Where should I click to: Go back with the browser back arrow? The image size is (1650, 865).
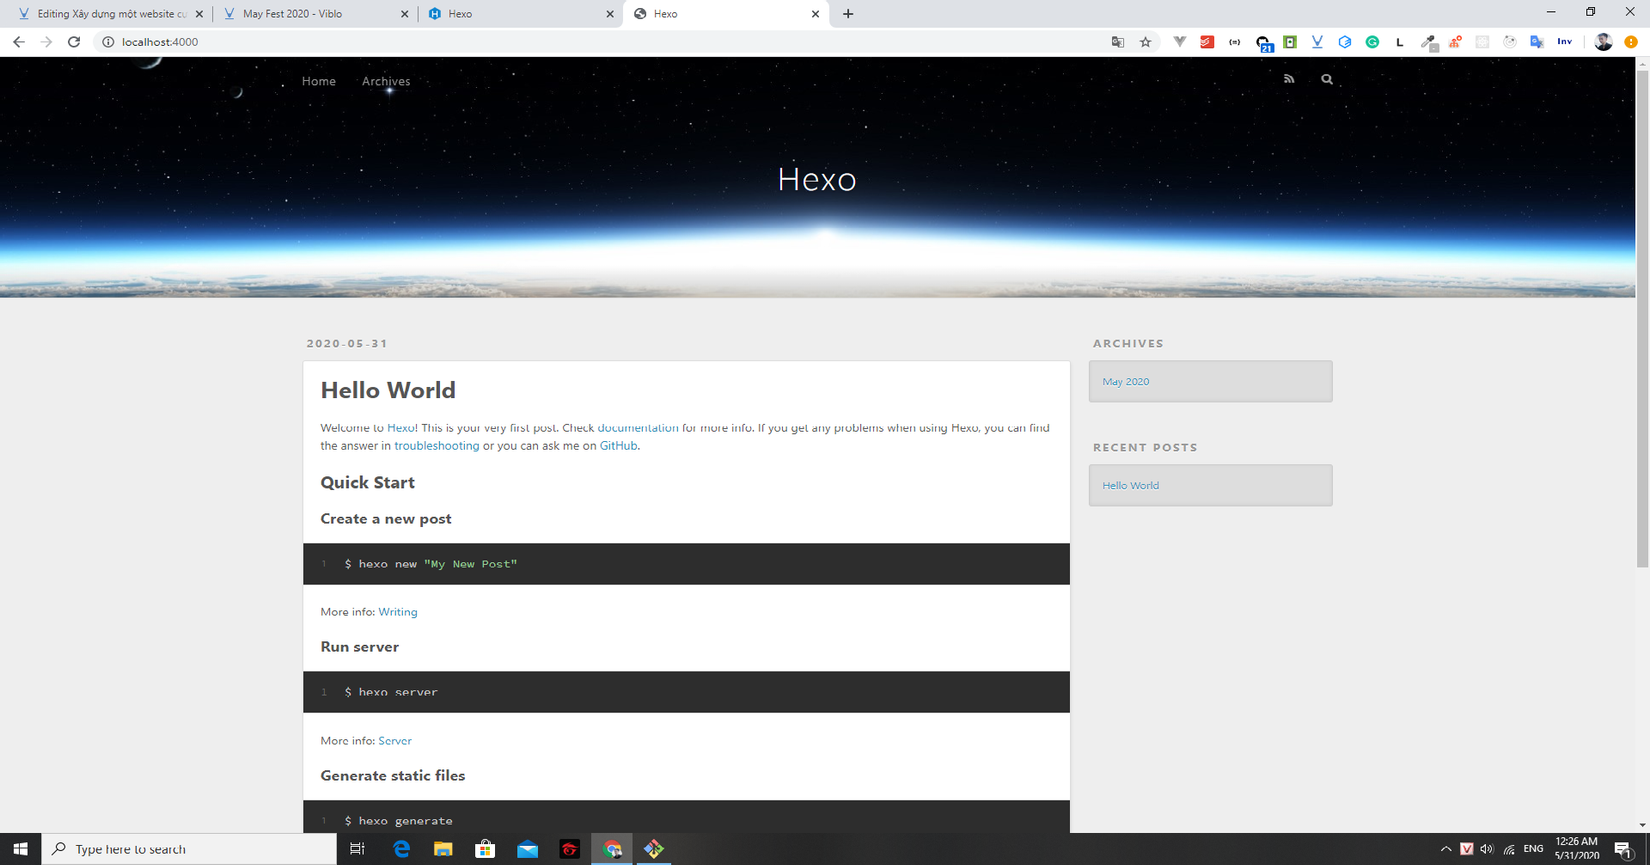19,42
